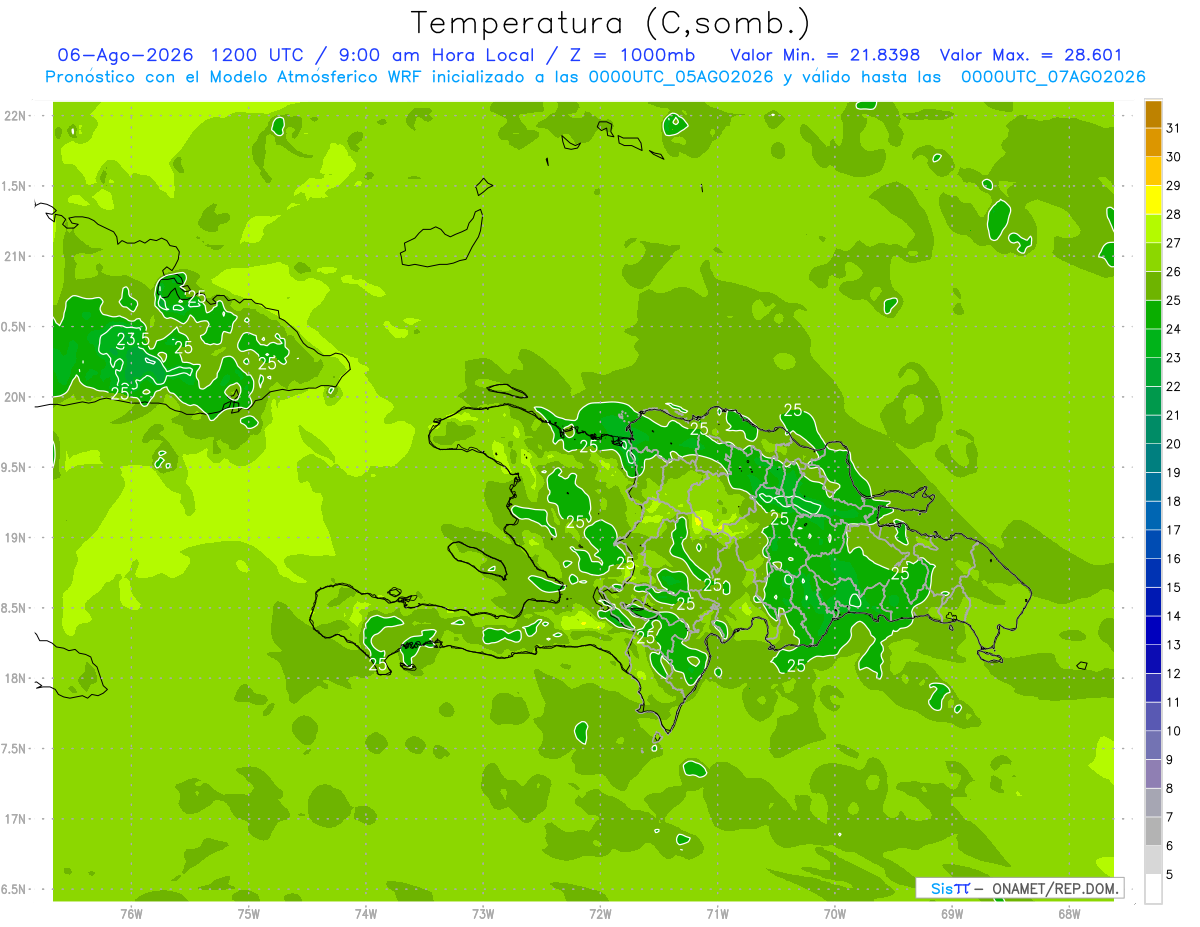This screenshot has height=927, width=1200.
Task: Click the 76W longitude axis label
Action: click(131, 914)
